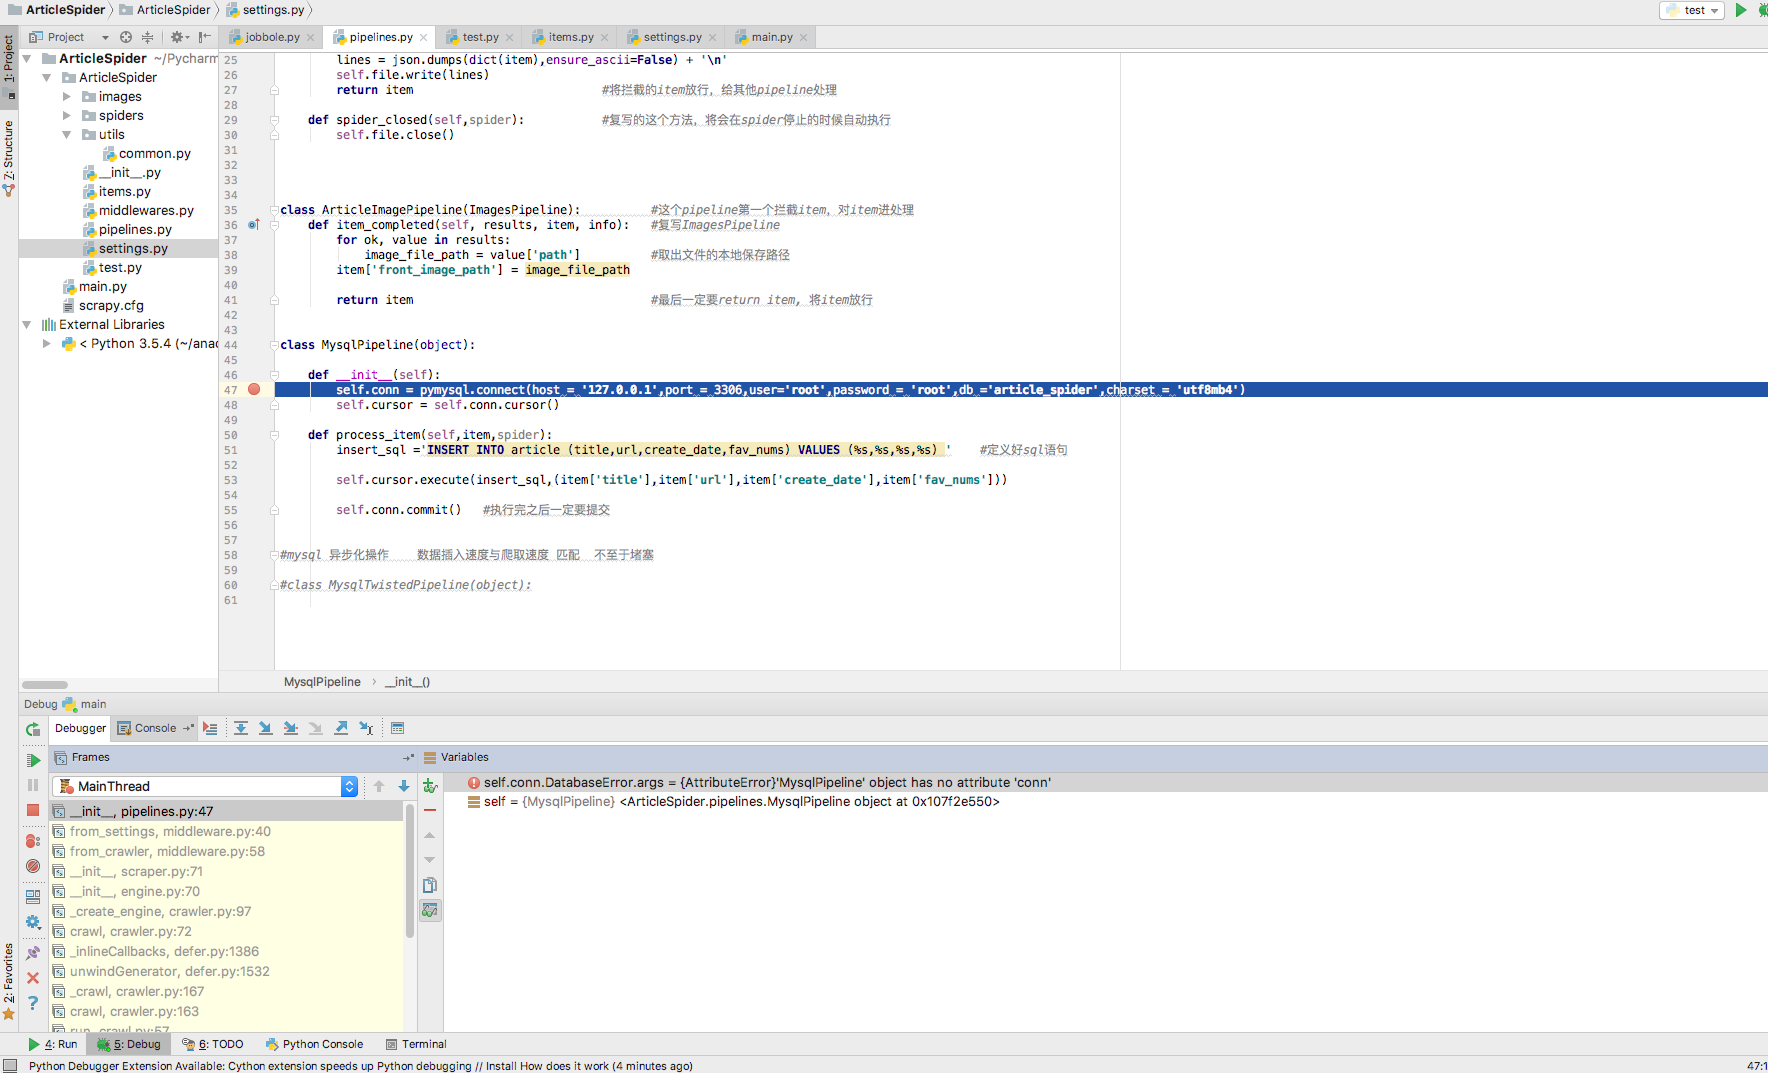
Task: View all breakpoints
Action: [x=33, y=841]
